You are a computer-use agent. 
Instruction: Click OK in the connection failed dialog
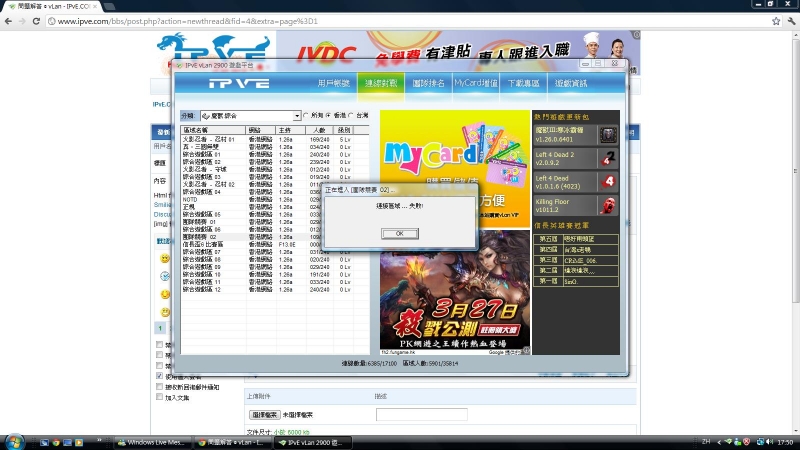pos(399,233)
